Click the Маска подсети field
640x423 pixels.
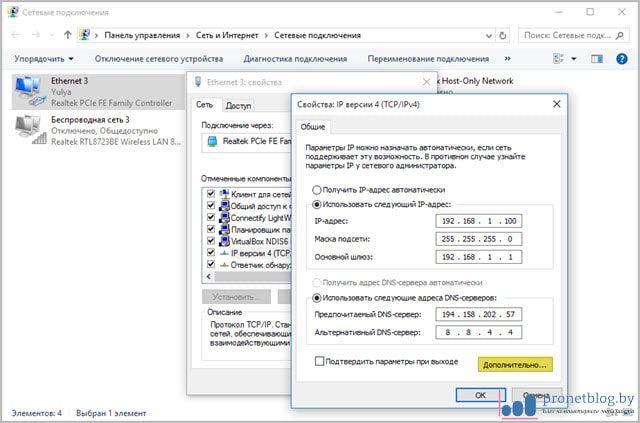478,239
